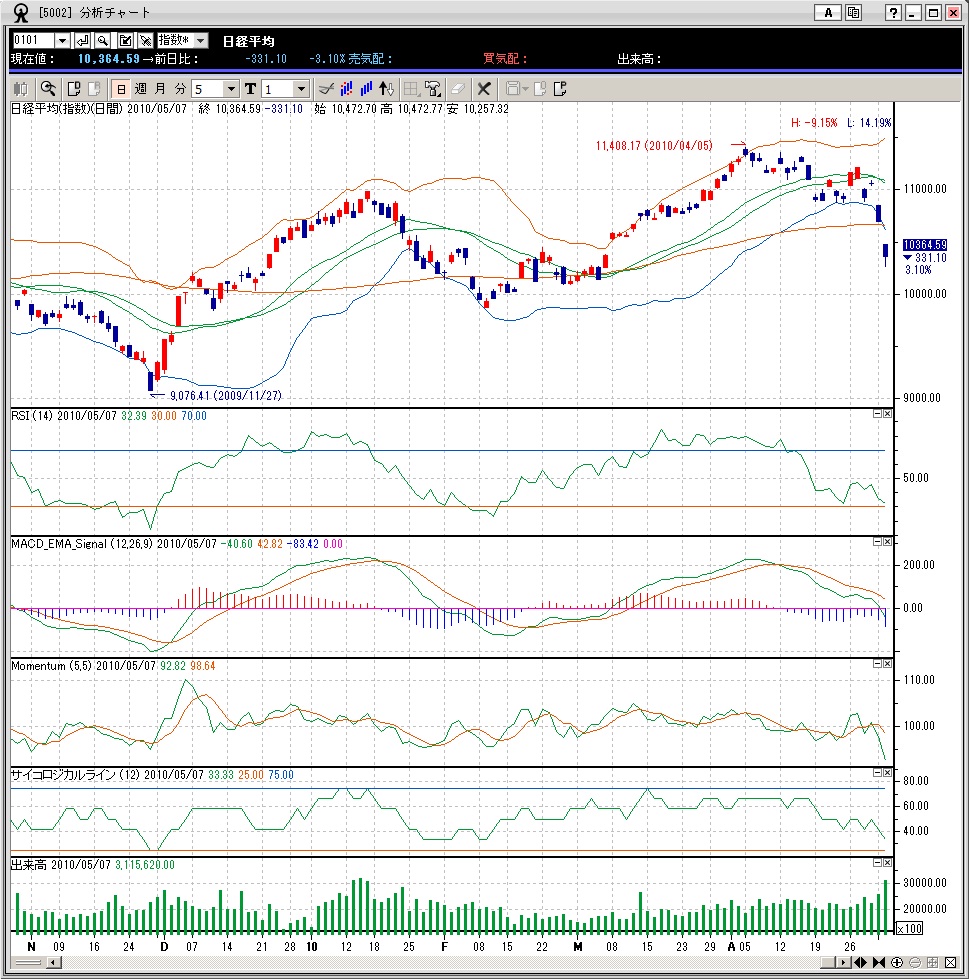Click the greyed-out copy page icon
Screen dimensions: 969x979
coord(539,89)
